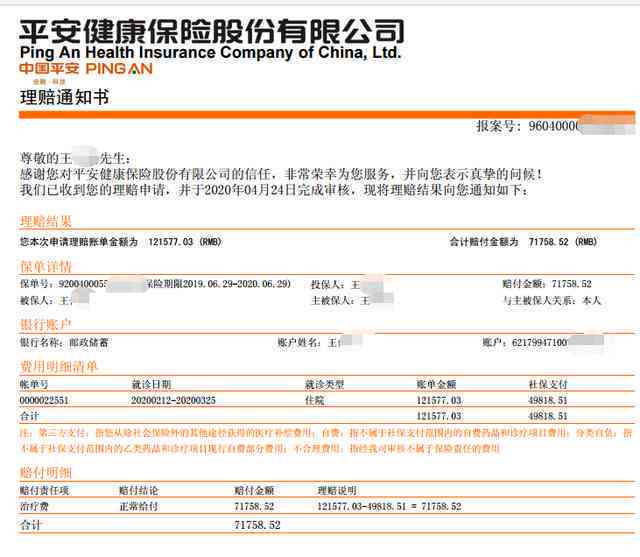Image resolution: width=640 pixels, height=557 pixels.
Task: Select the 保险期限 2019.06.29-2020.06.29 text
Action: click(x=218, y=284)
